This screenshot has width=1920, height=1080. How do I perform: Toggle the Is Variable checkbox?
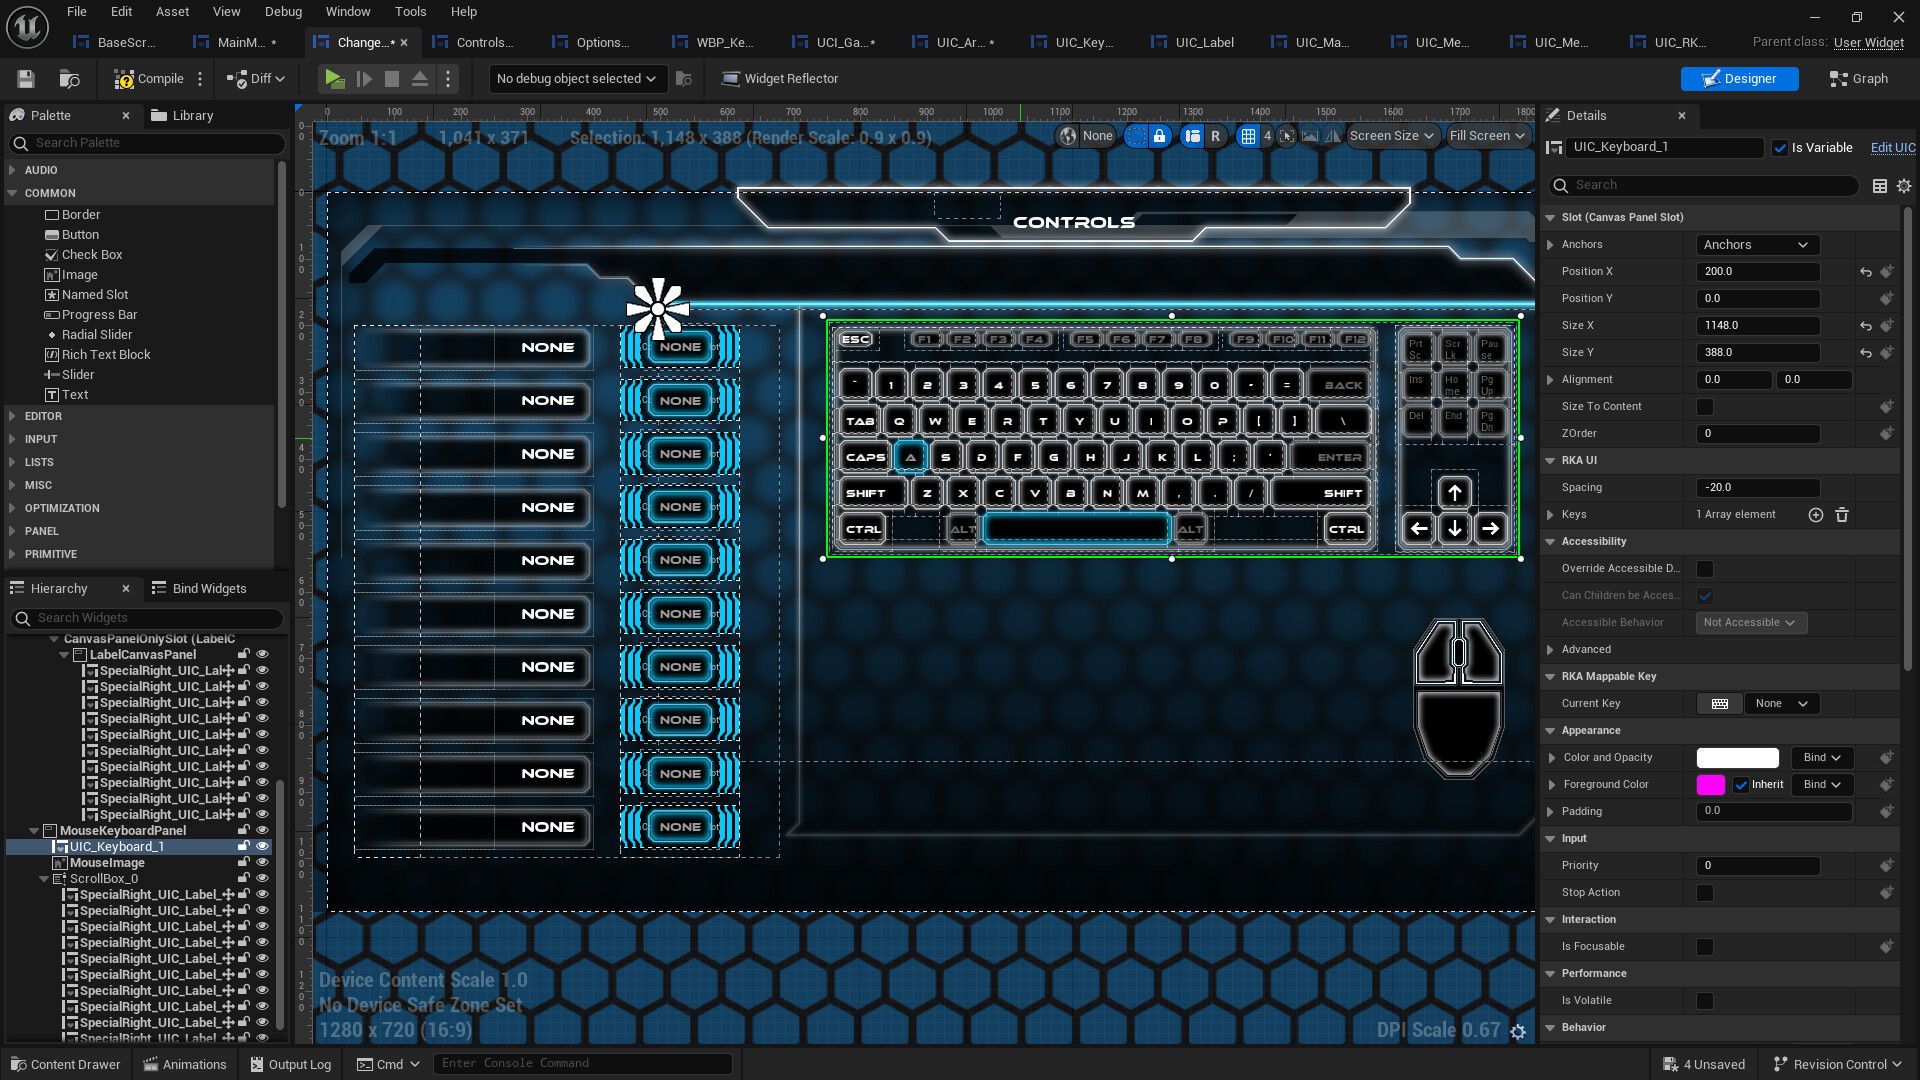coord(1780,148)
